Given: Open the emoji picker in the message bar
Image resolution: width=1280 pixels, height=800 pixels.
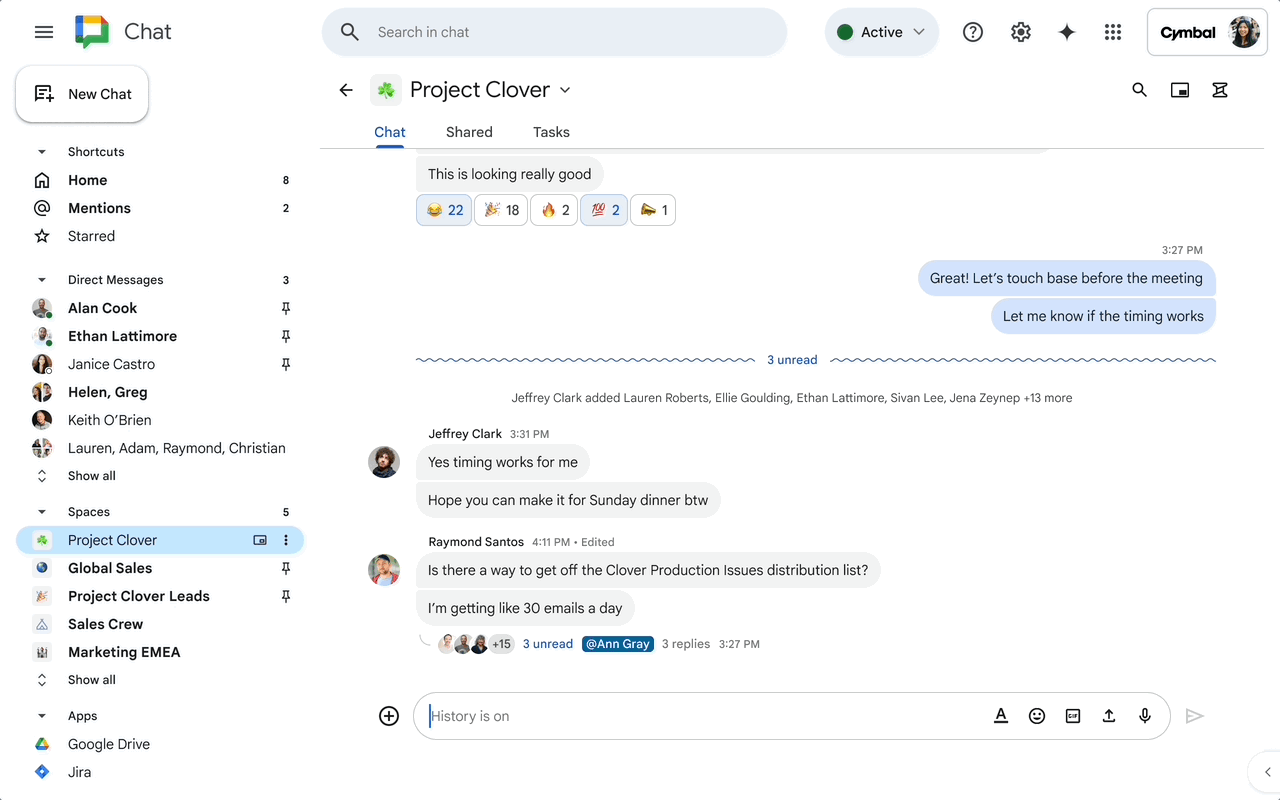Looking at the screenshot, I should 1037,716.
